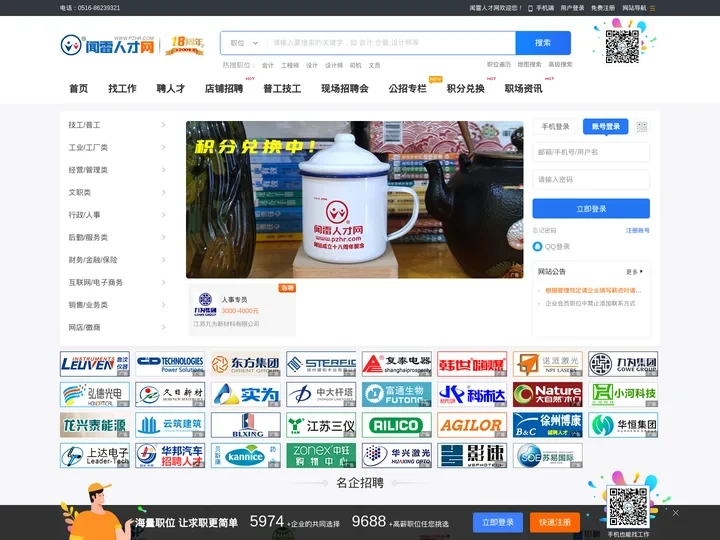Open the 江苏三仪 company logo

click(x=321, y=425)
